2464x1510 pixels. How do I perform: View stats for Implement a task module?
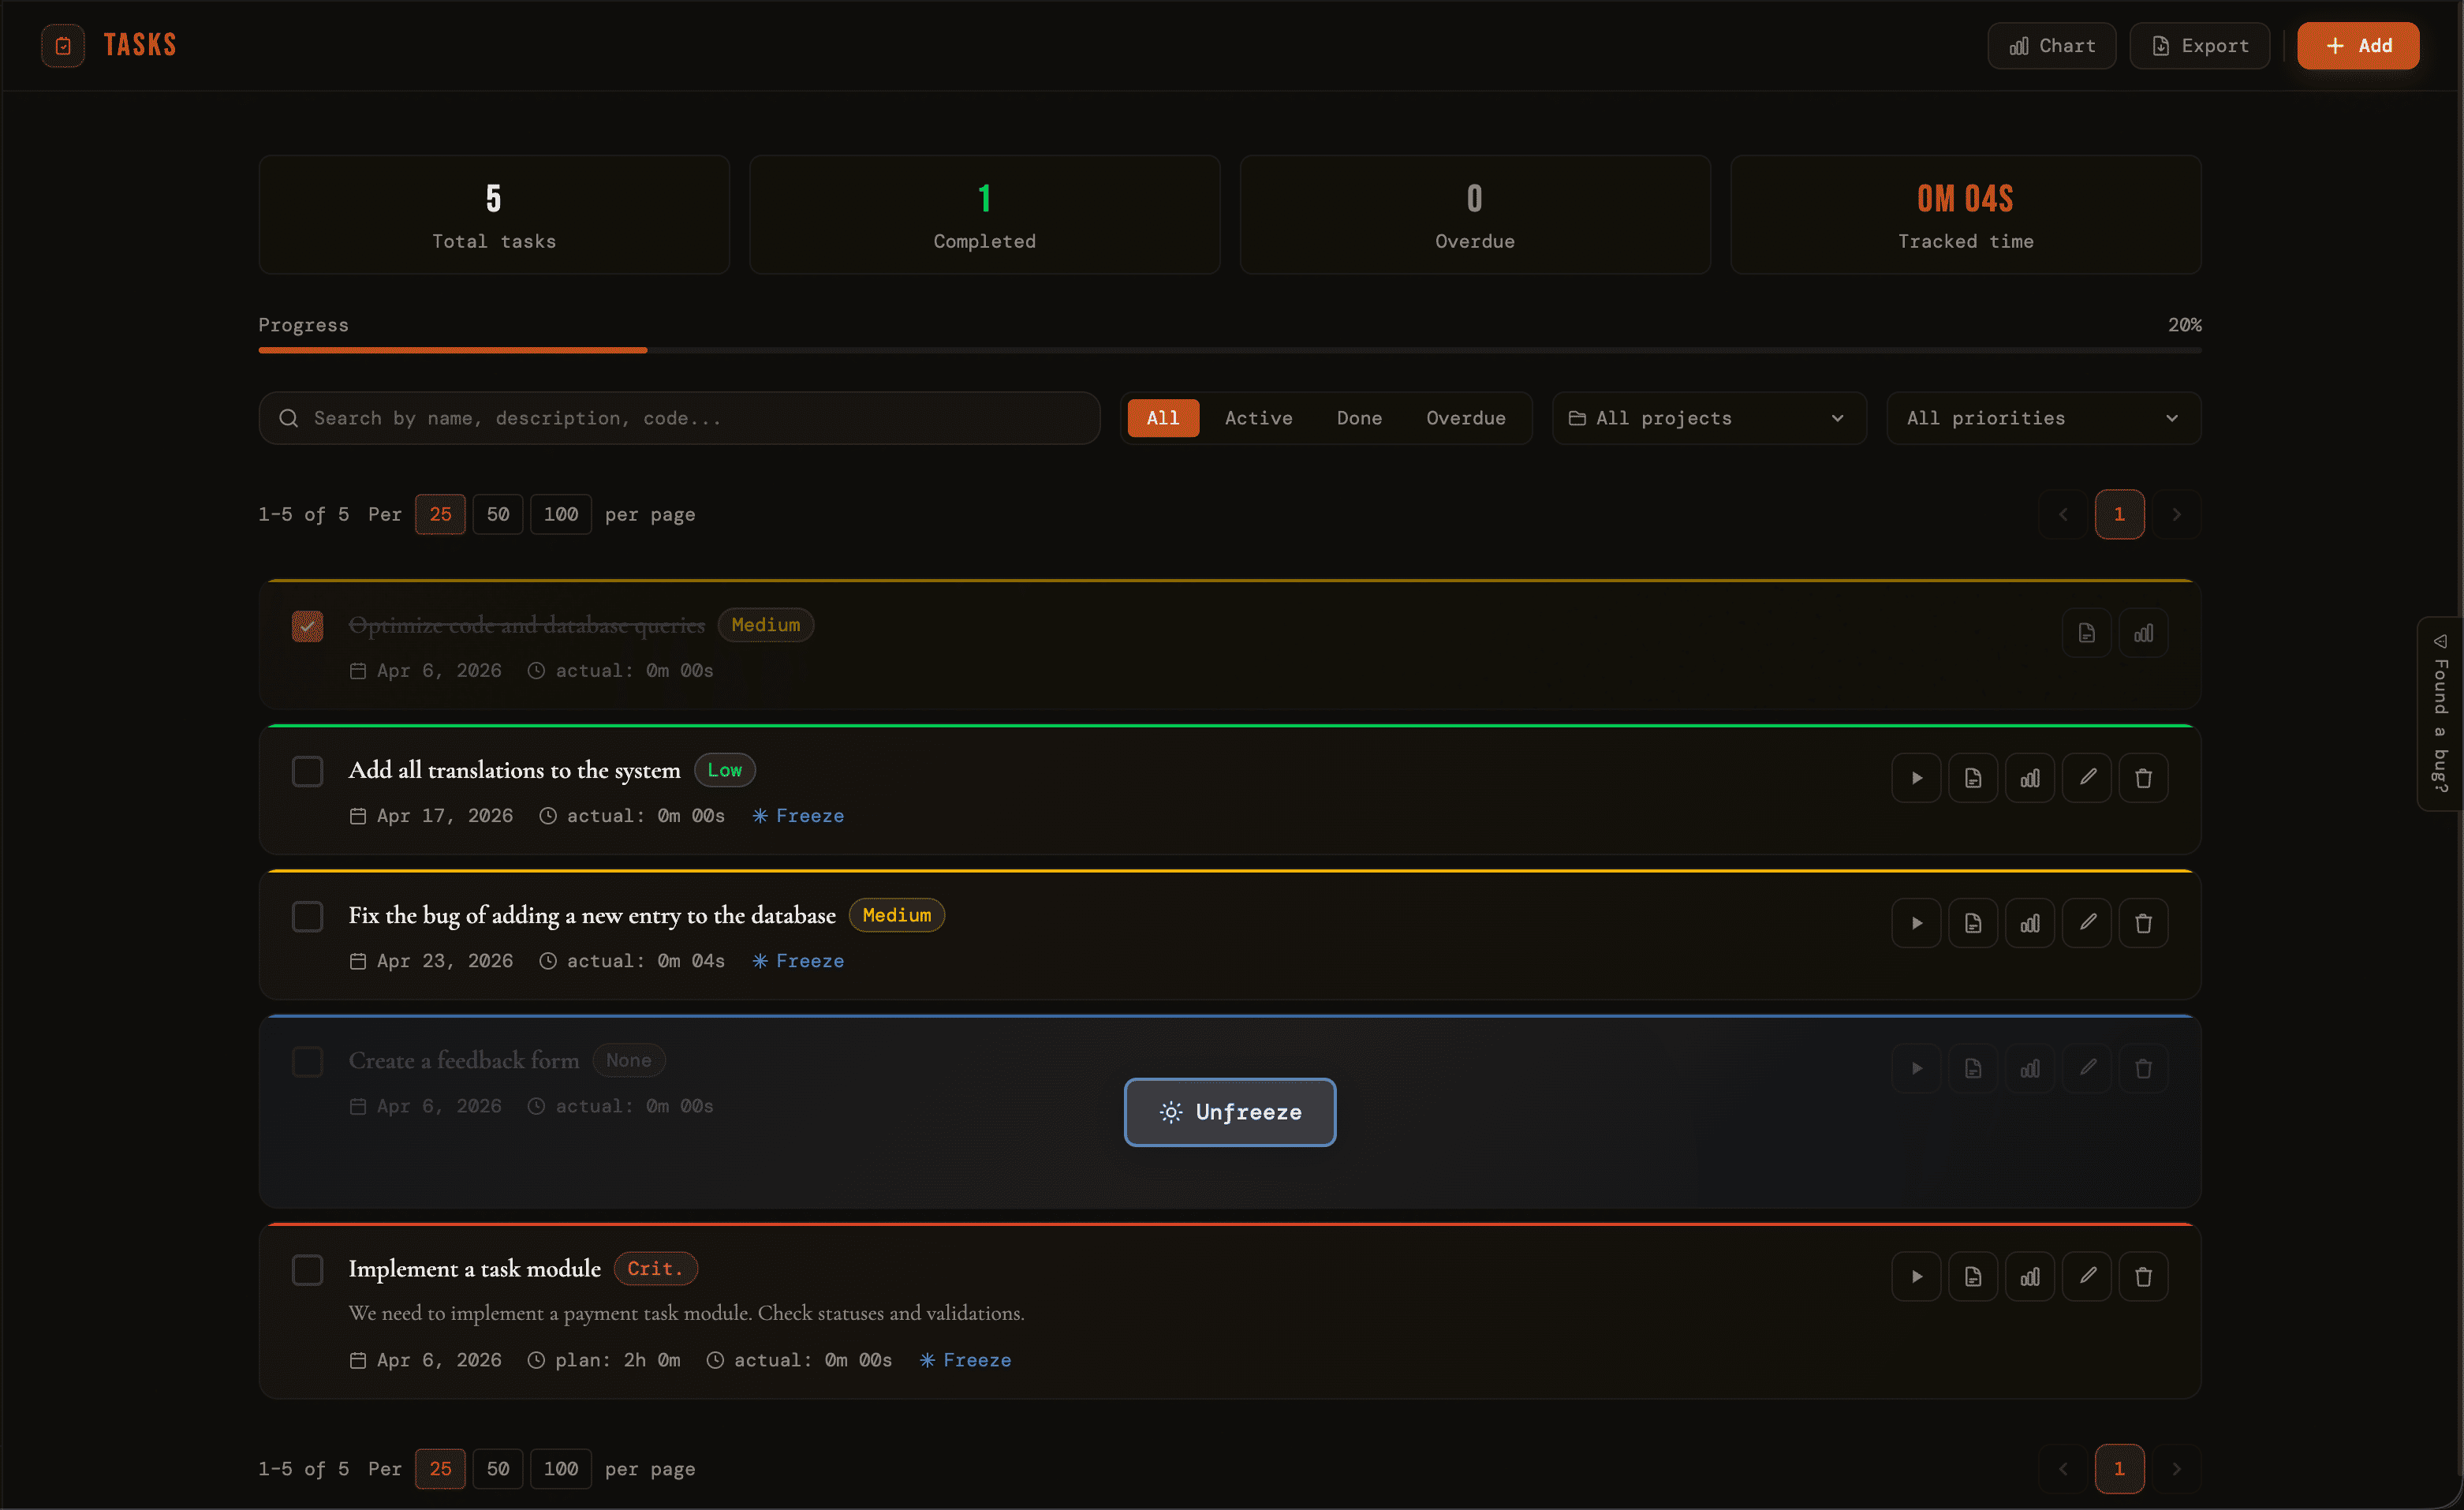coord(2030,1276)
